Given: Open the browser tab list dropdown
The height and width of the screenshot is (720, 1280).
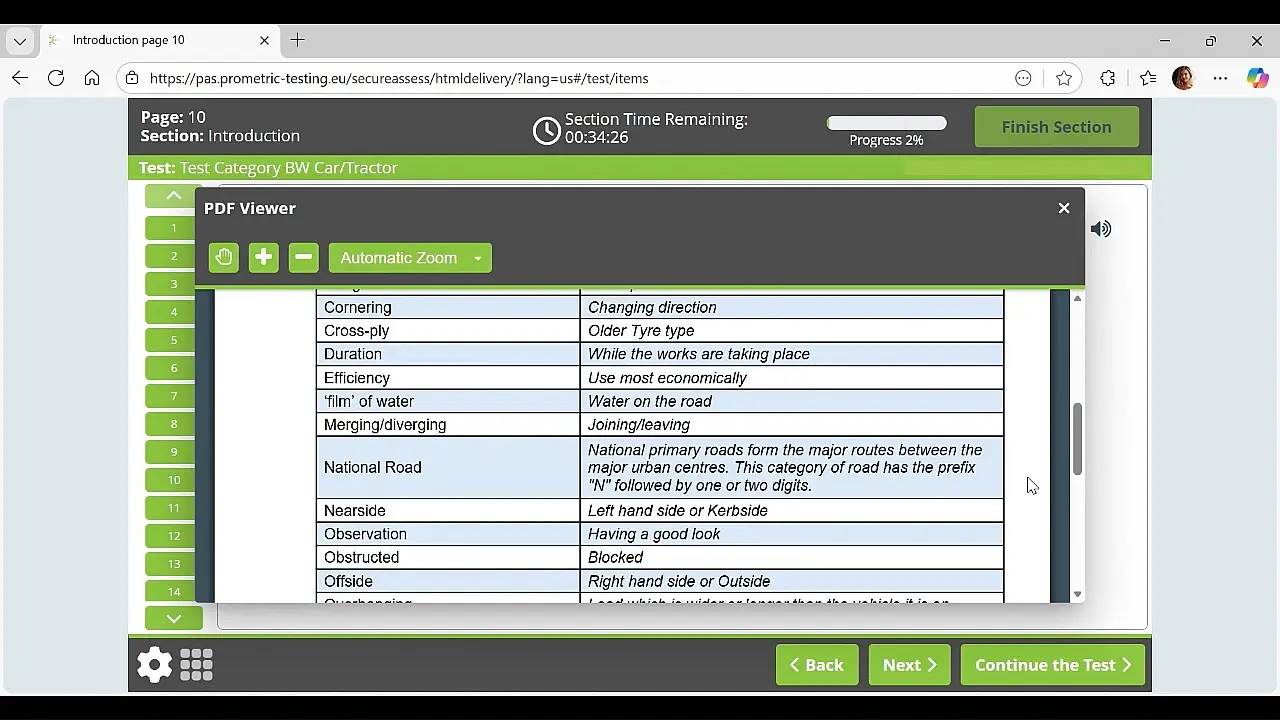Looking at the screenshot, I should click(x=20, y=41).
